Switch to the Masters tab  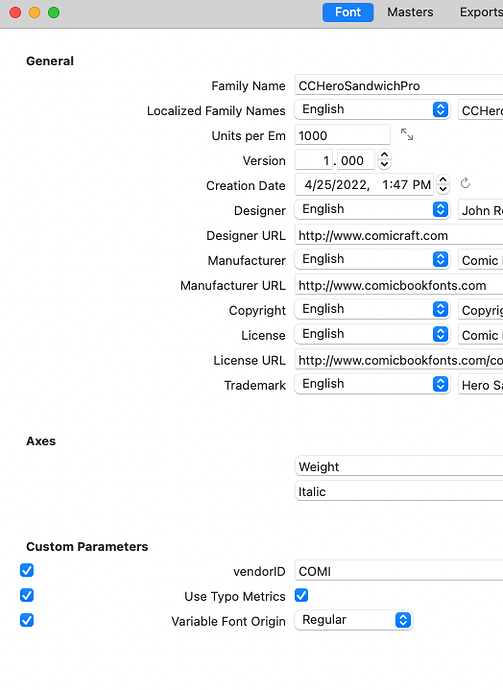410,12
